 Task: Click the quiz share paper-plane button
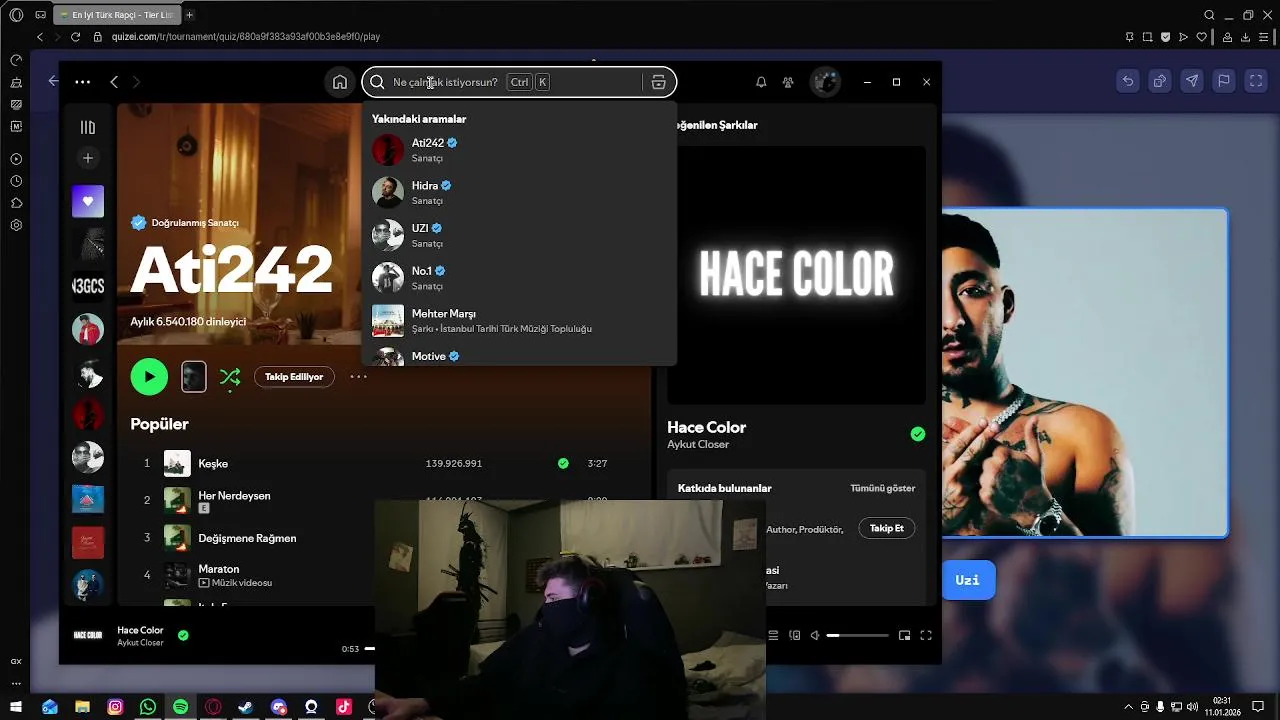click(1192, 82)
